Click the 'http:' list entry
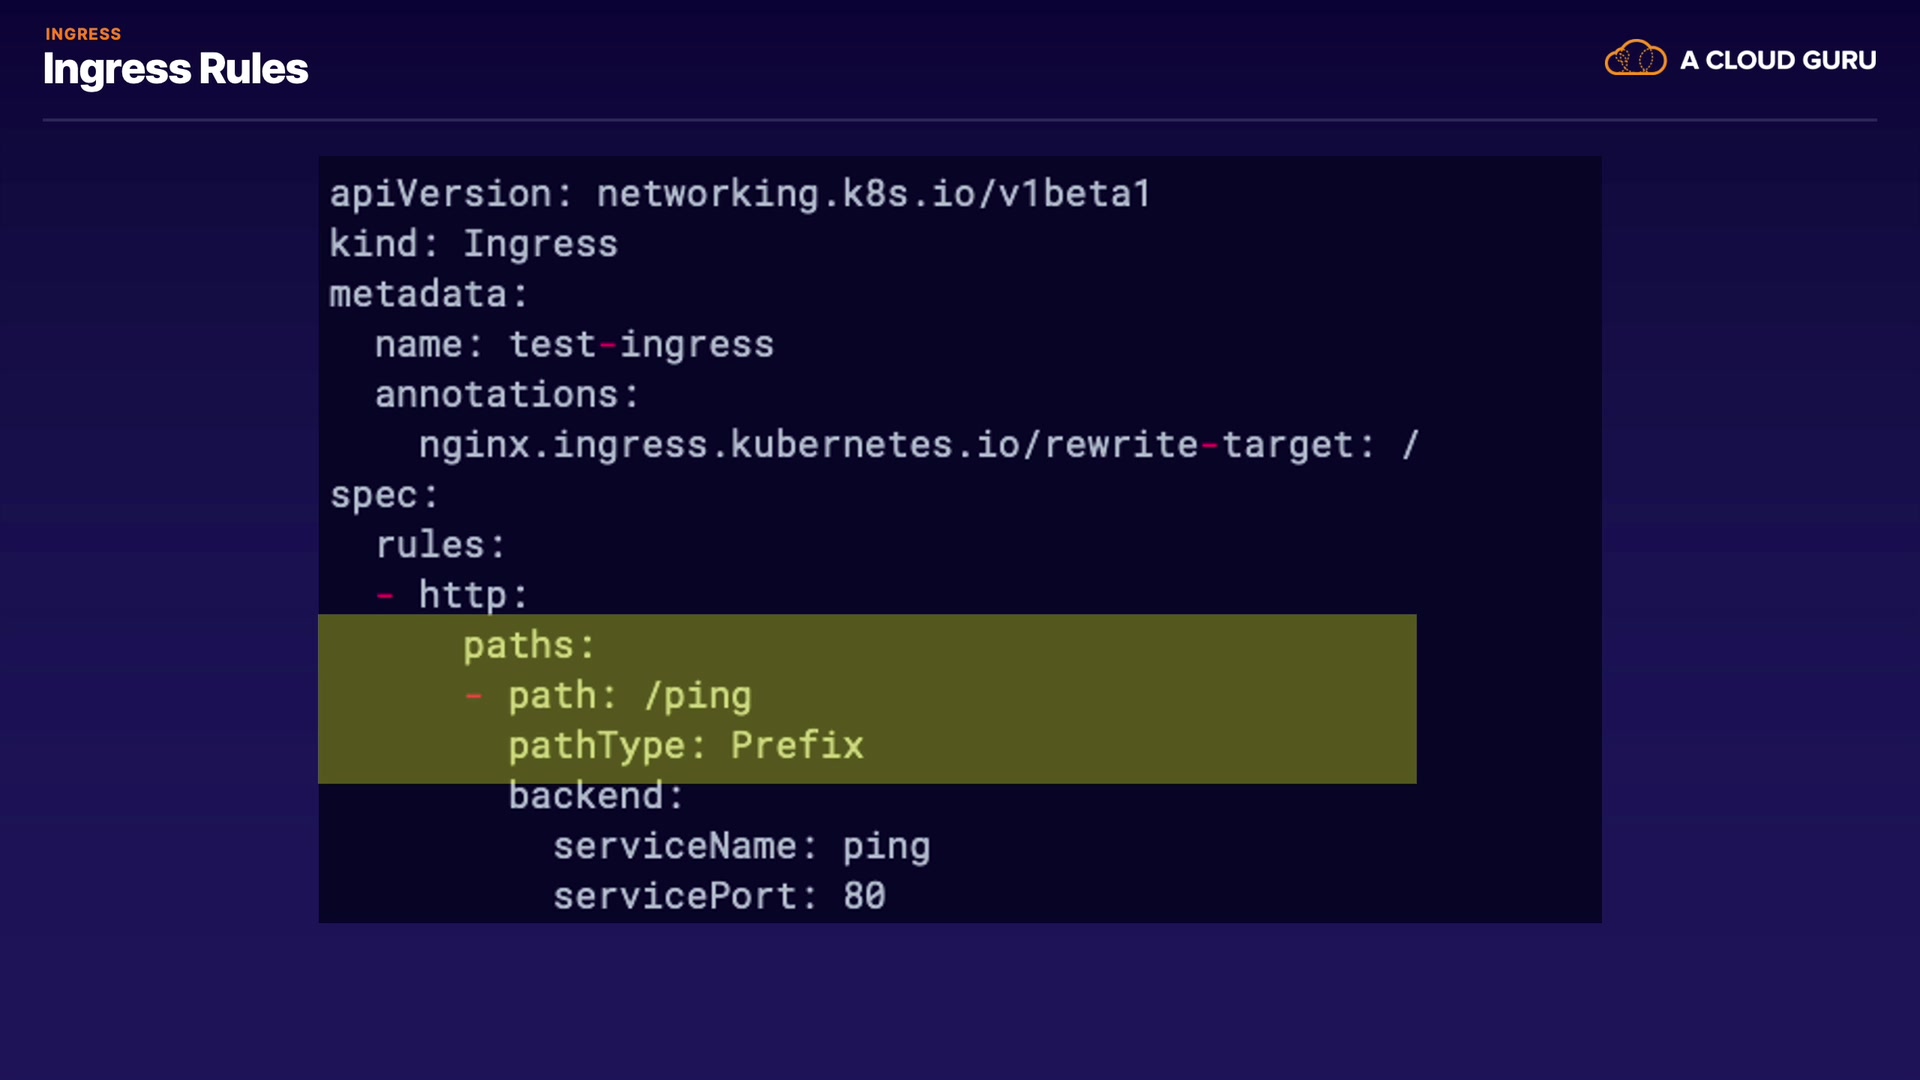Image resolution: width=1920 pixels, height=1080 pixels. pos(472,595)
